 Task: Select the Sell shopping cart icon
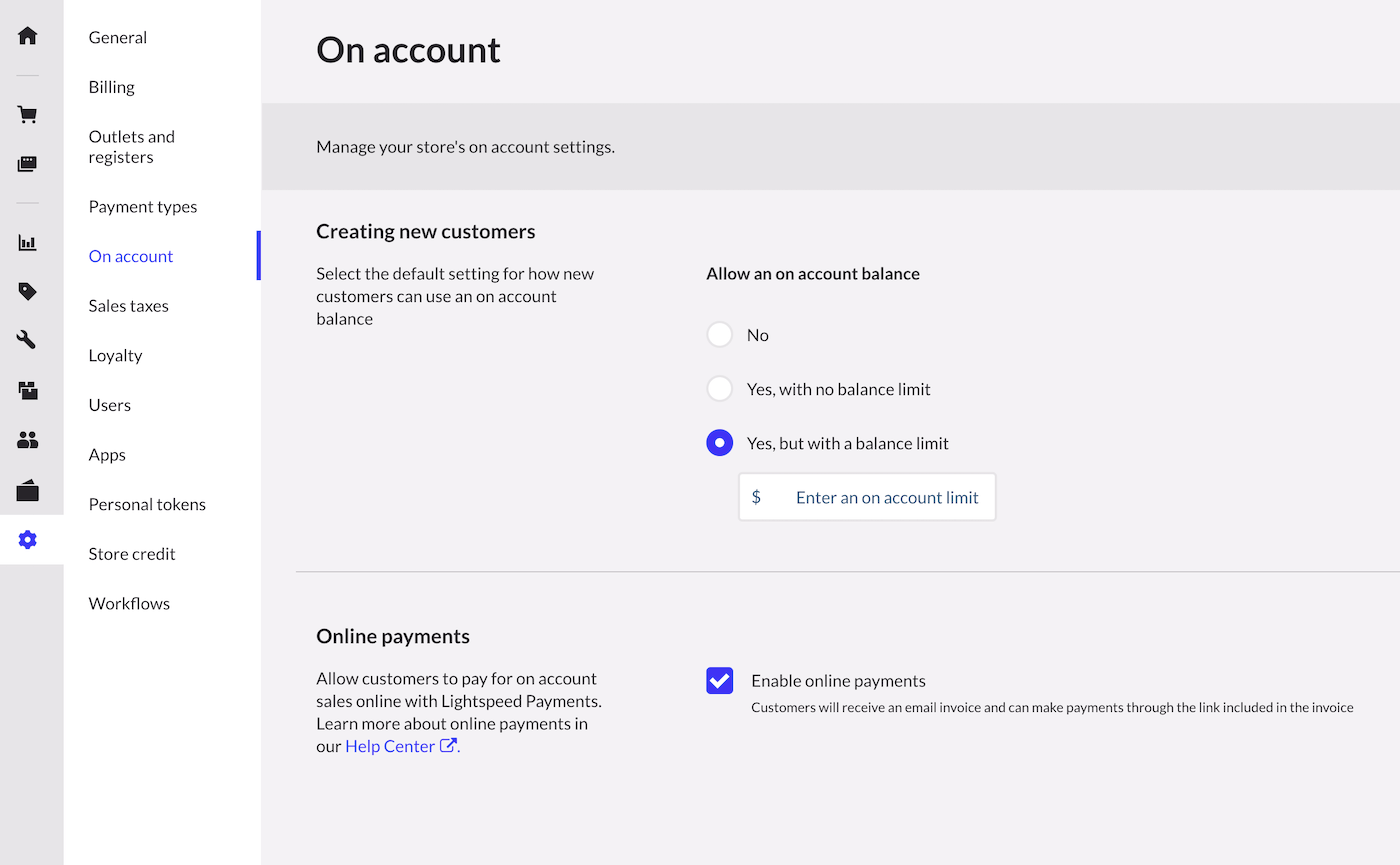27,113
